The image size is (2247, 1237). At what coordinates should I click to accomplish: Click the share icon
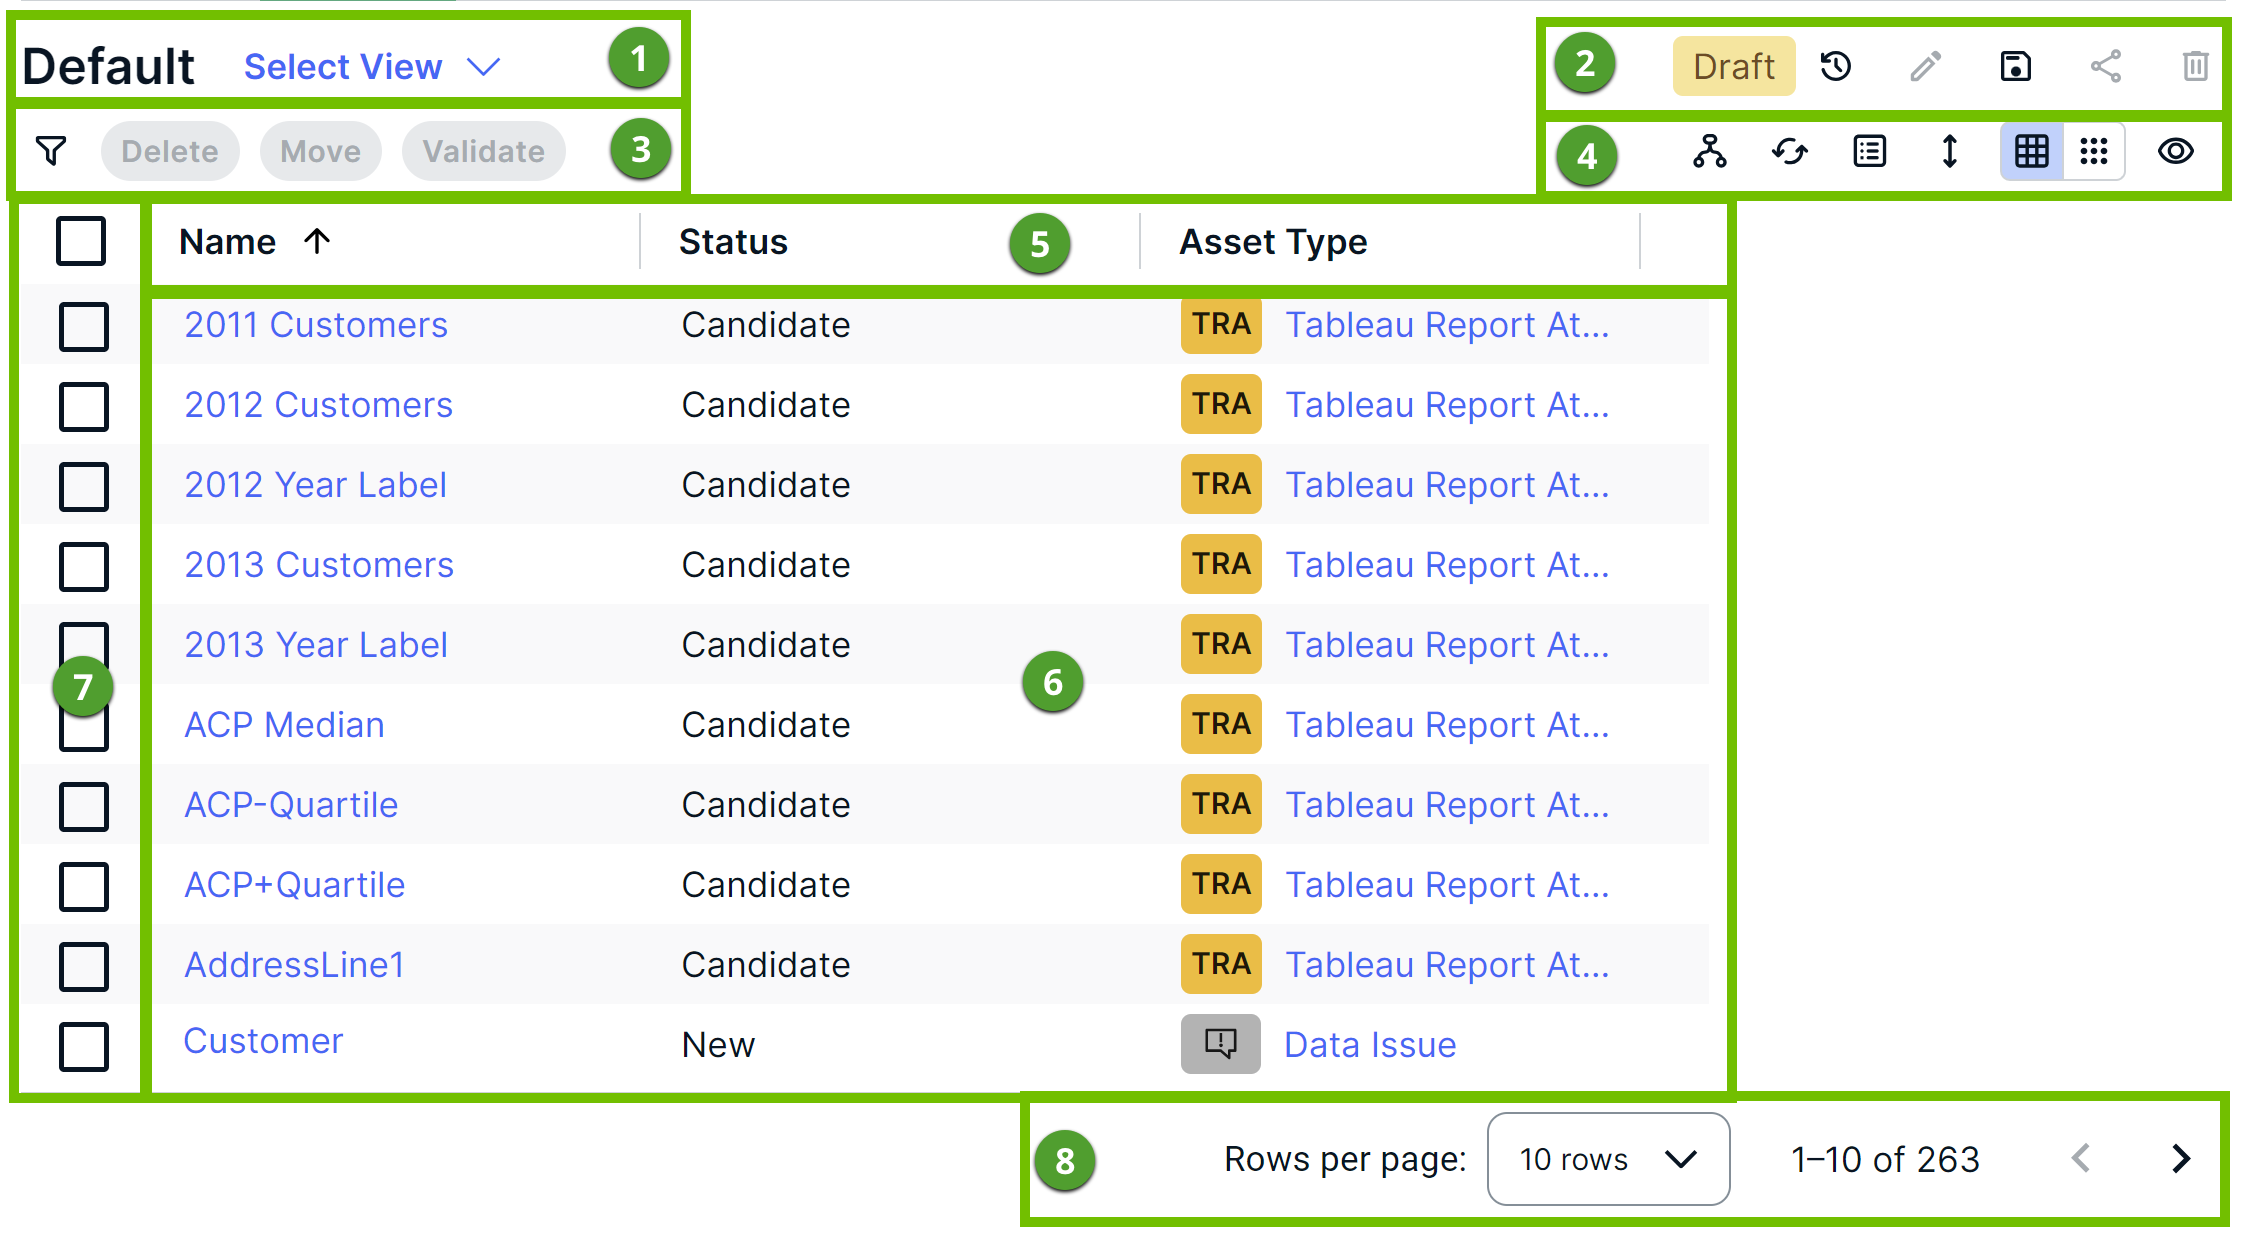2104,67
